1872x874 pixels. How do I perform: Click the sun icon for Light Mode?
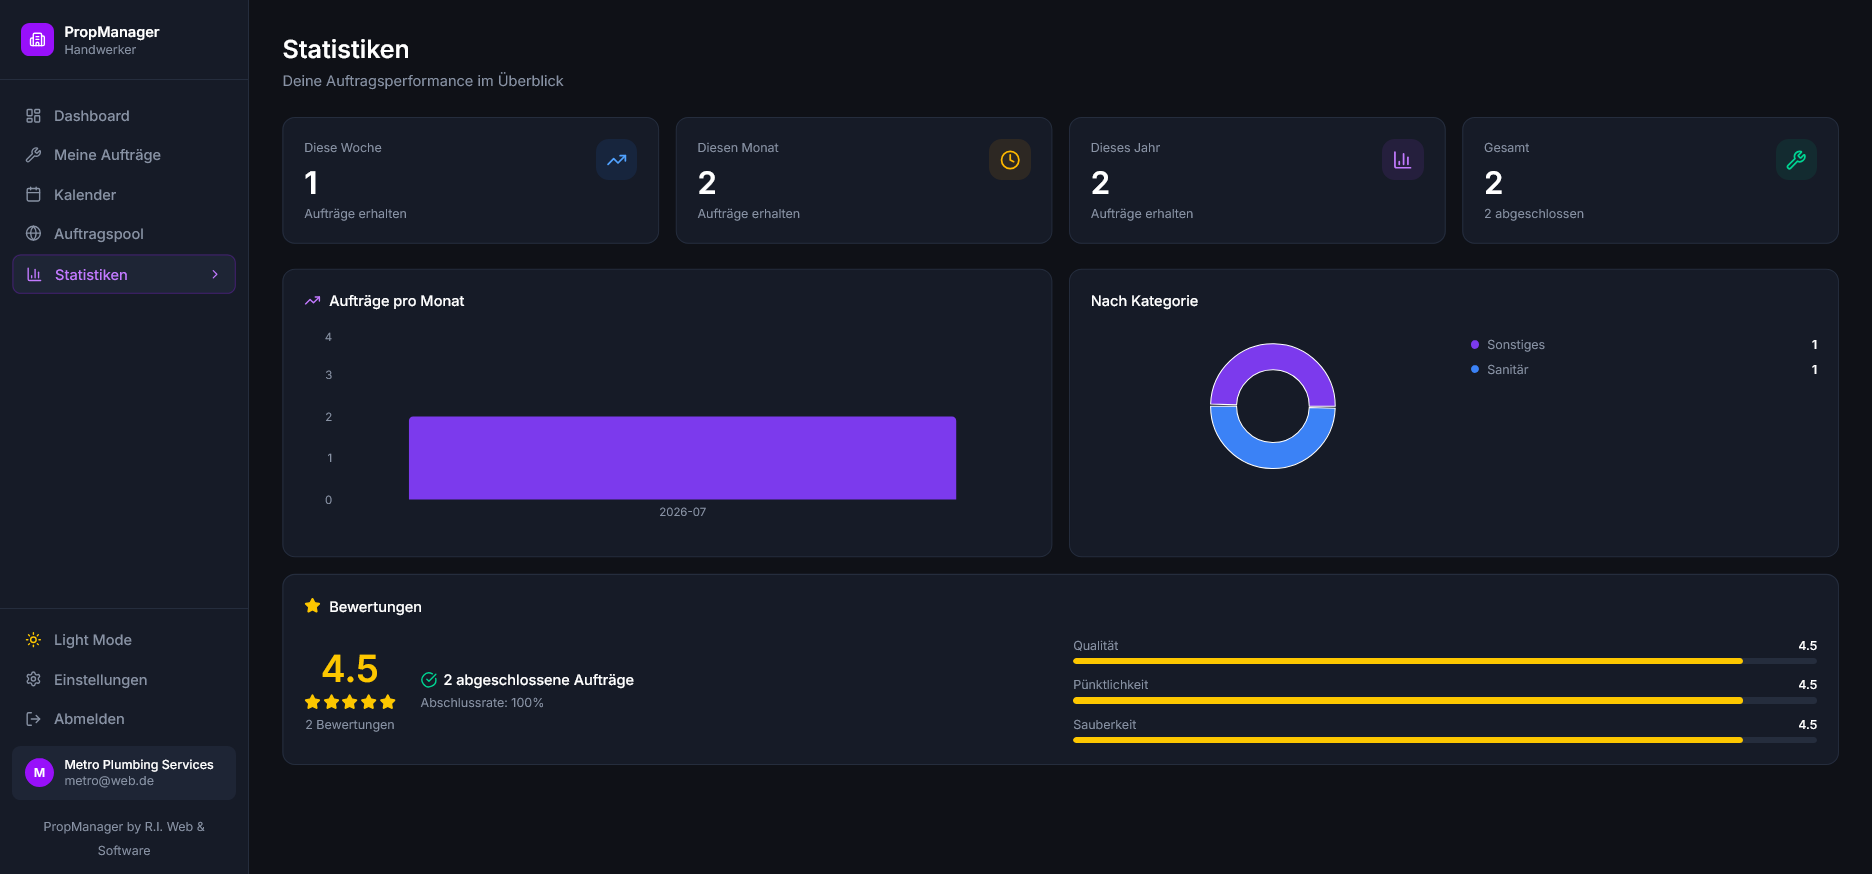(33, 640)
